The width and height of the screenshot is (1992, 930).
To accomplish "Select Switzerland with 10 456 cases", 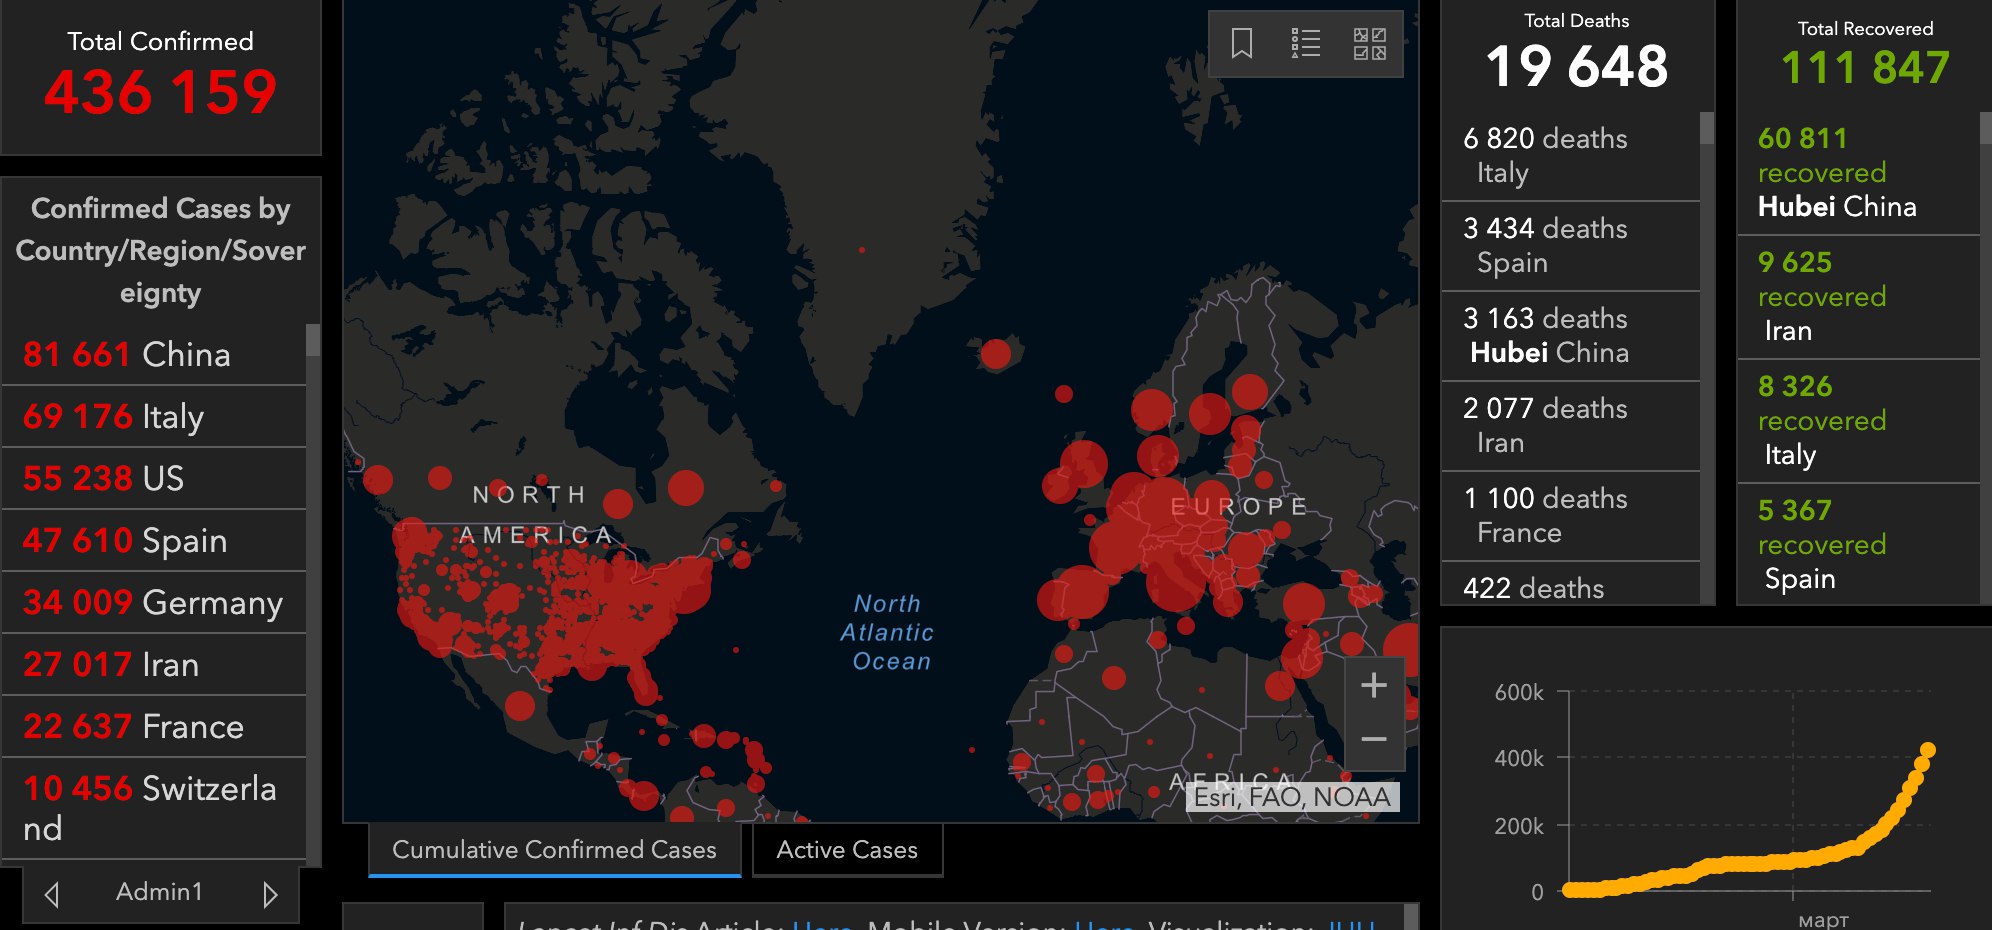I will pos(154,809).
